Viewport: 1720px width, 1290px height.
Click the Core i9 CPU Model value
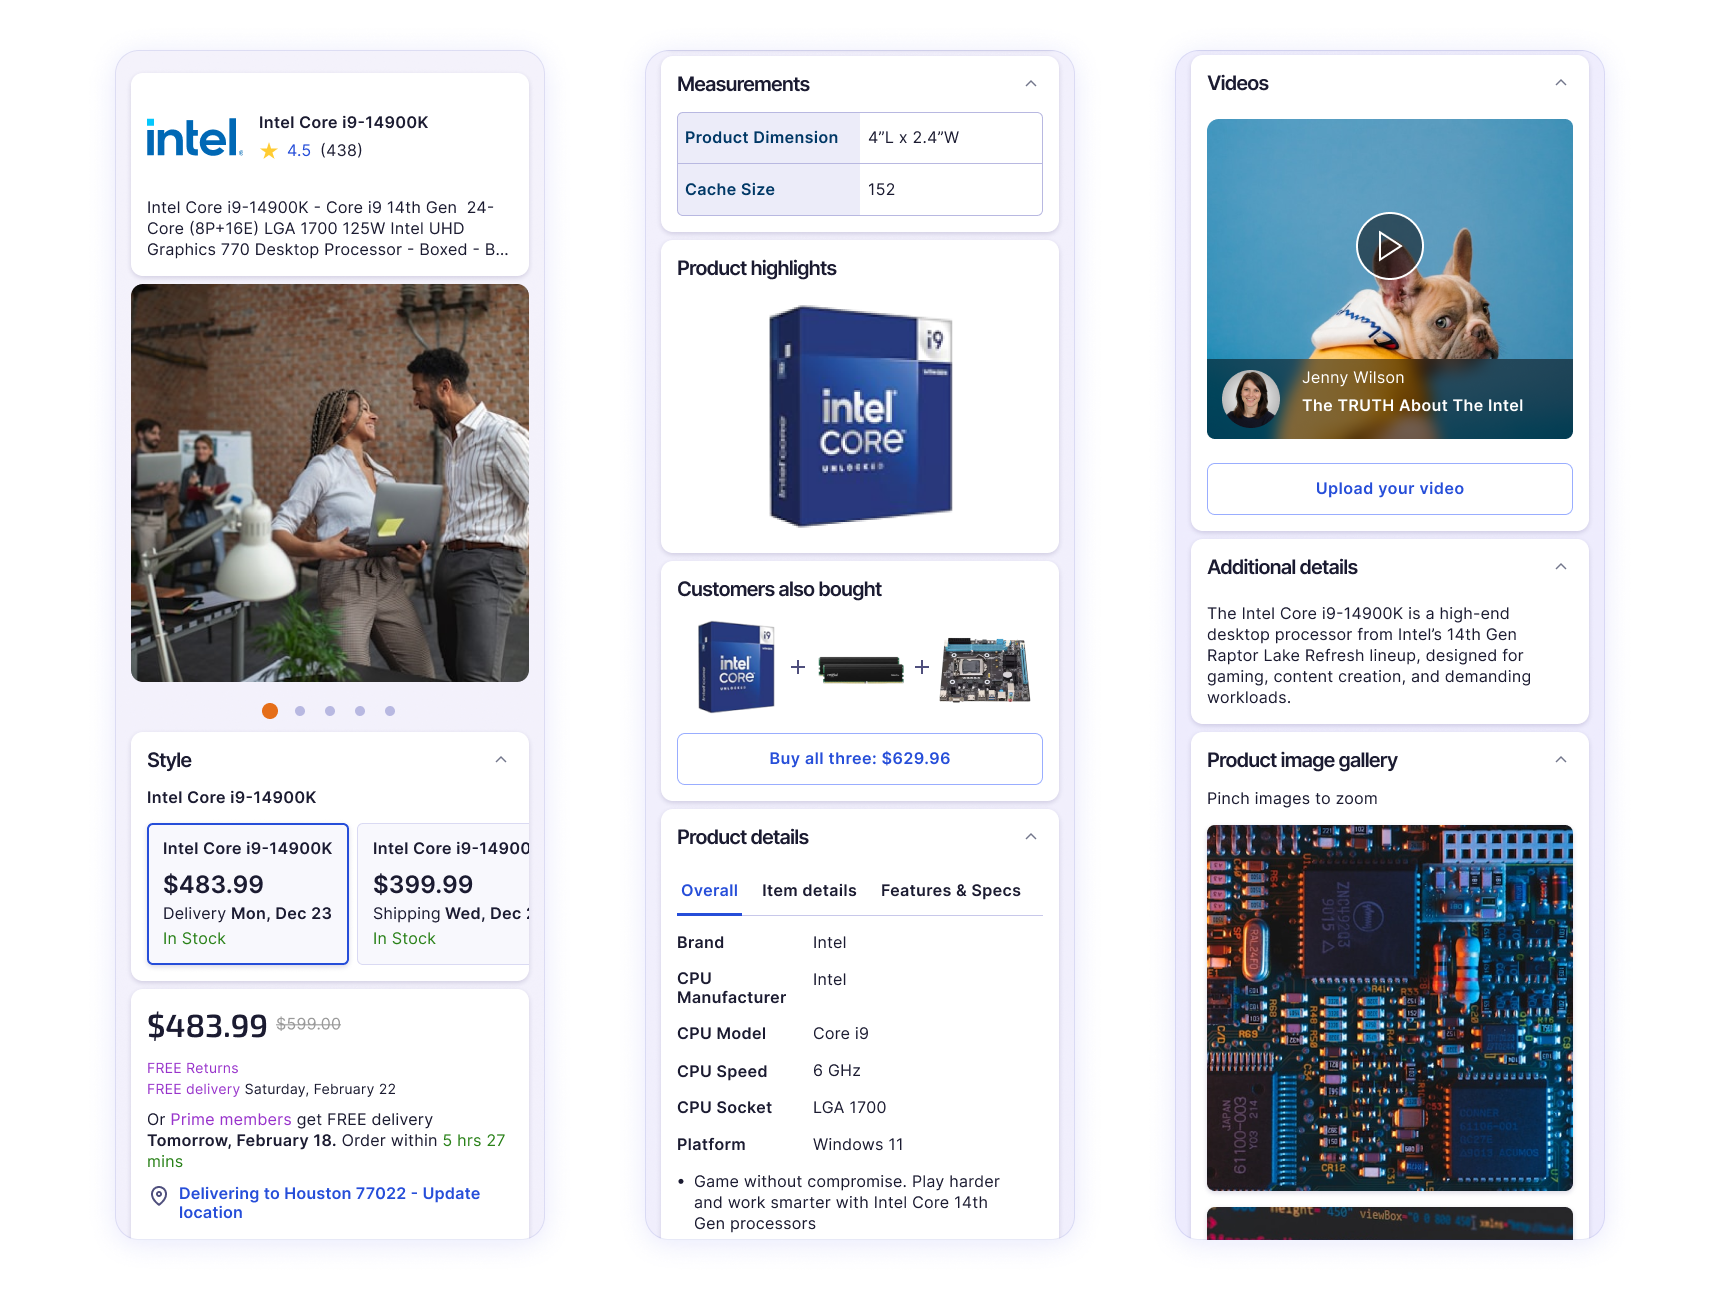coord(841,1034)
